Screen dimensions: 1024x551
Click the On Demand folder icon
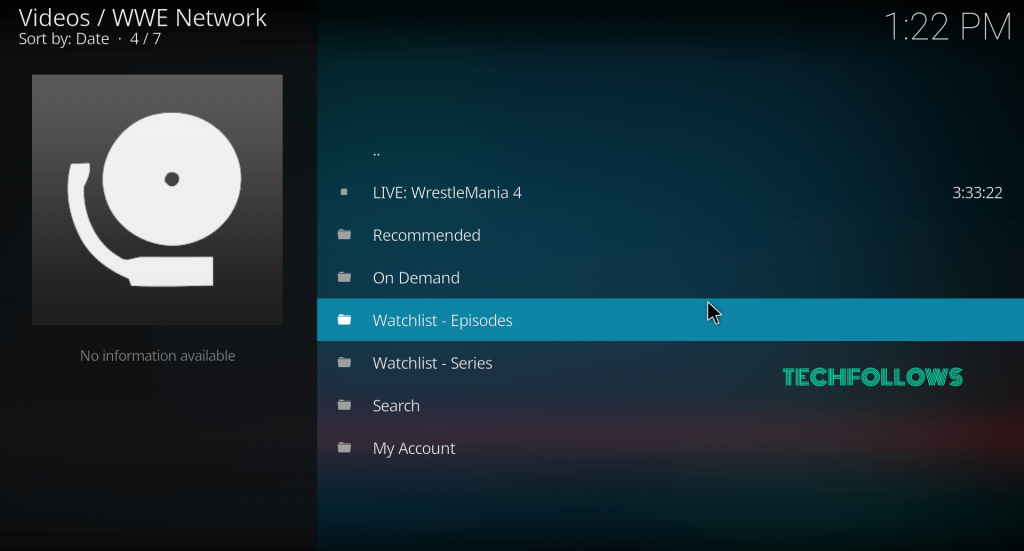point(344,277)
